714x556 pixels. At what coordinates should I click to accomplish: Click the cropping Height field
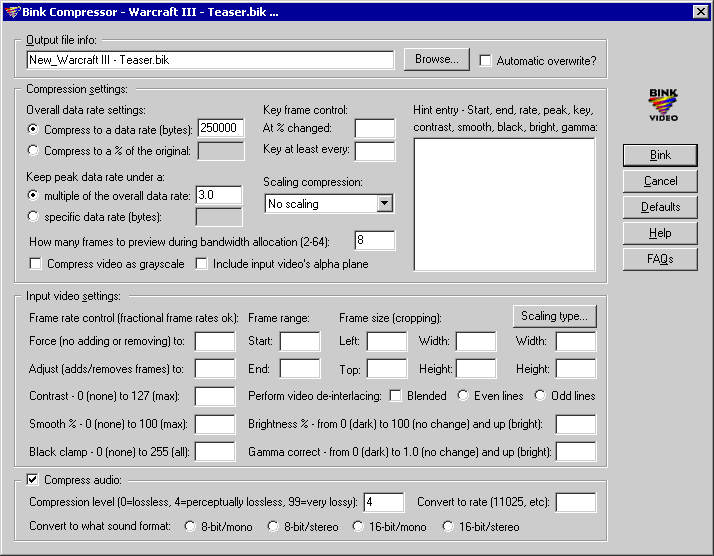coord(476,369)
